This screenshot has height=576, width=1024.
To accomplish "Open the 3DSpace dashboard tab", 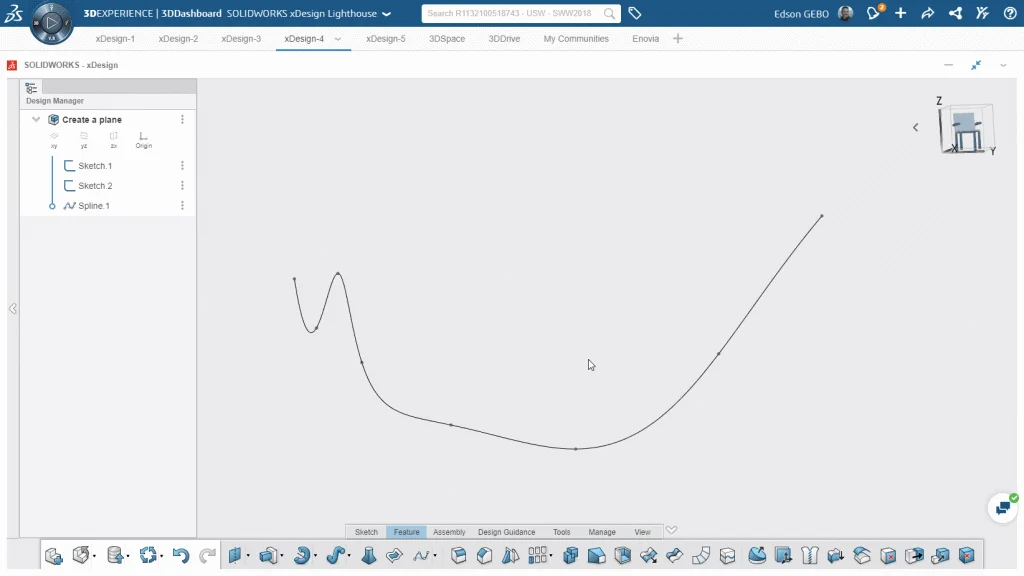I will [447, 39].
